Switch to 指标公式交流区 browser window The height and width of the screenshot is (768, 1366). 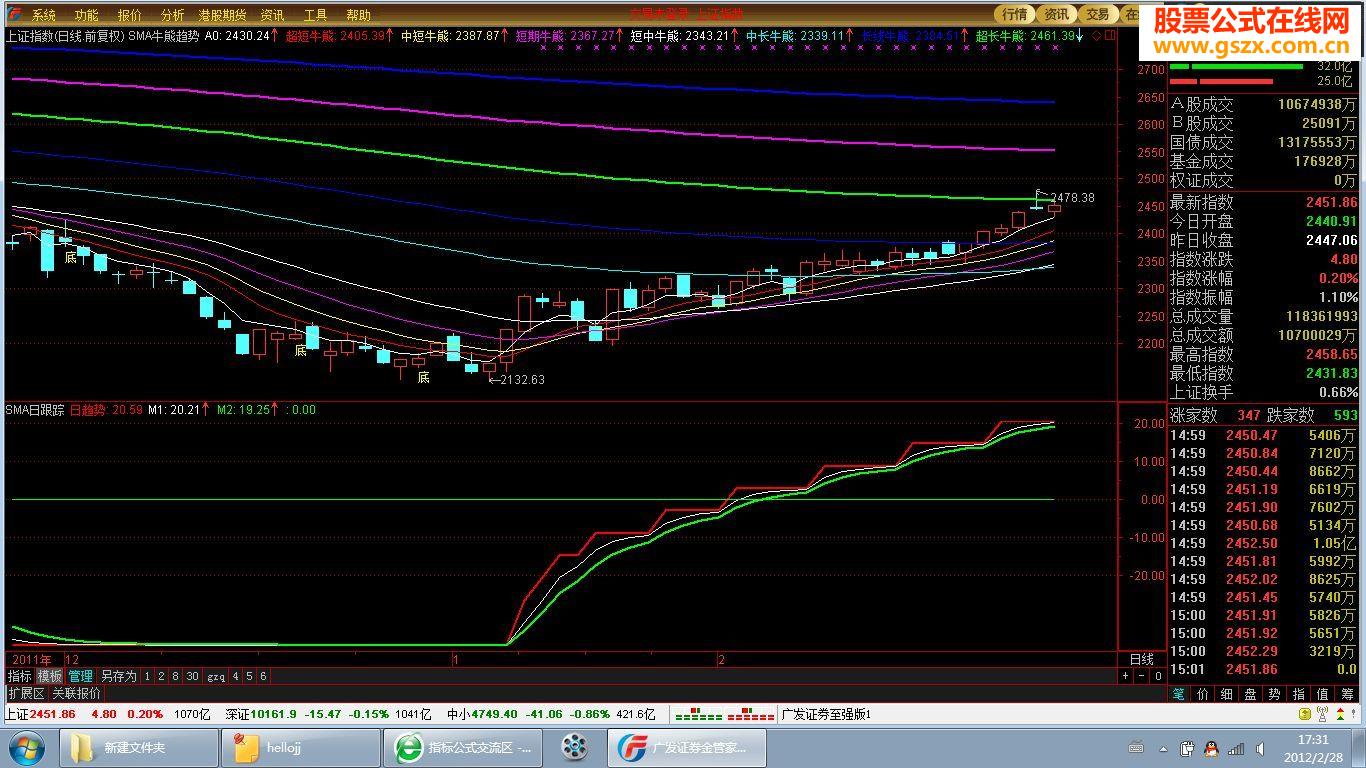[x=463, y=747]
